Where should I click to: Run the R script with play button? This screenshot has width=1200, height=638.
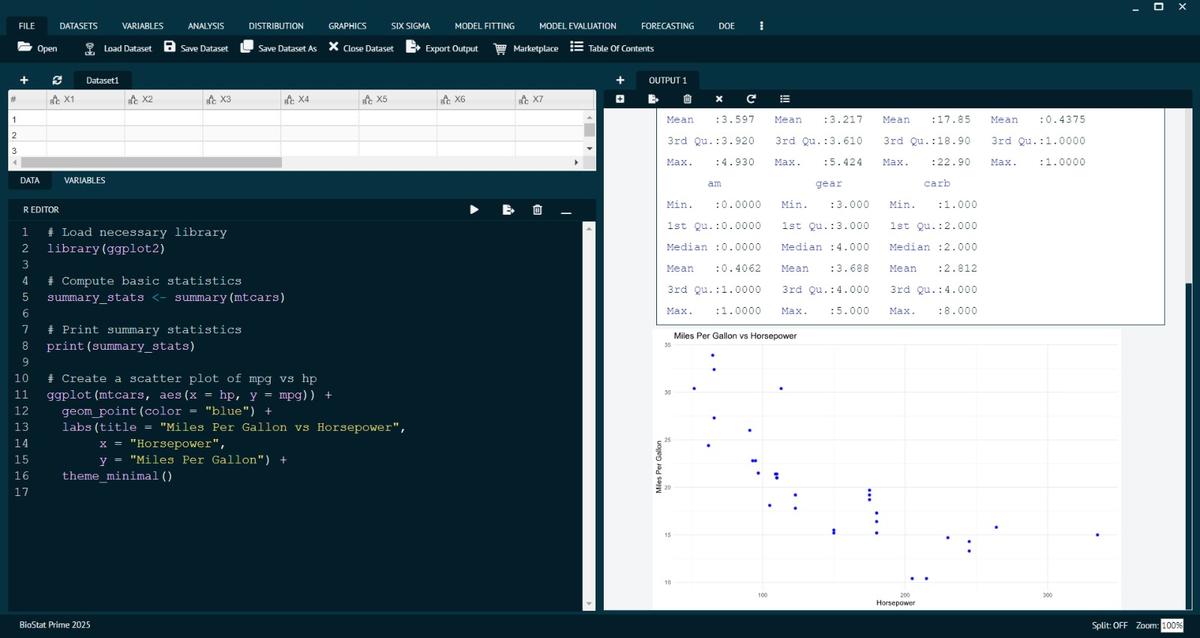point(475,210)
